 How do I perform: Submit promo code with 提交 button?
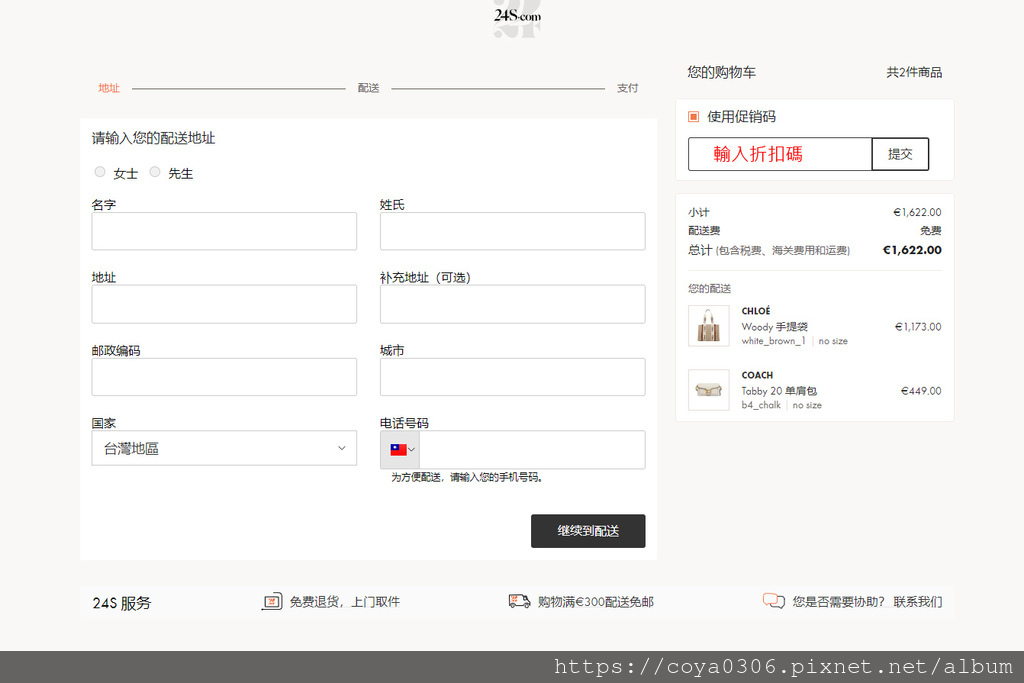coord(900,154)
